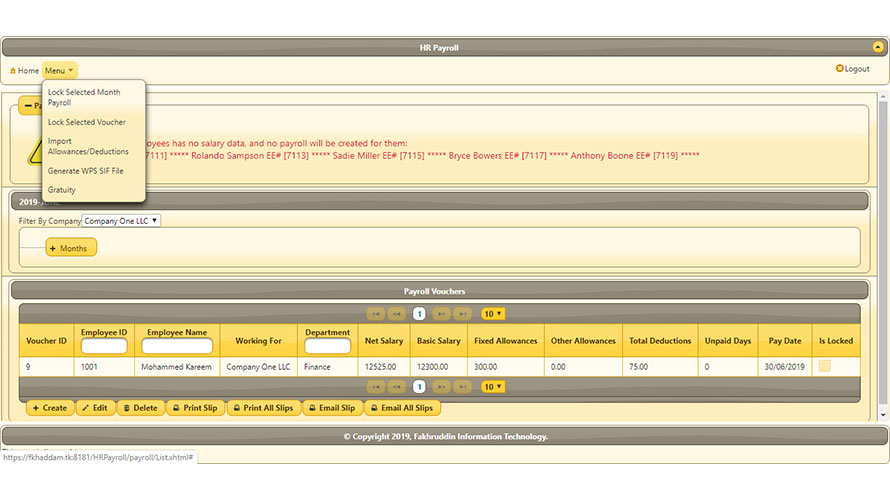This screenshot has height=500, width=890.
Task: Click Print All Slips button
Action: point(264,407)
